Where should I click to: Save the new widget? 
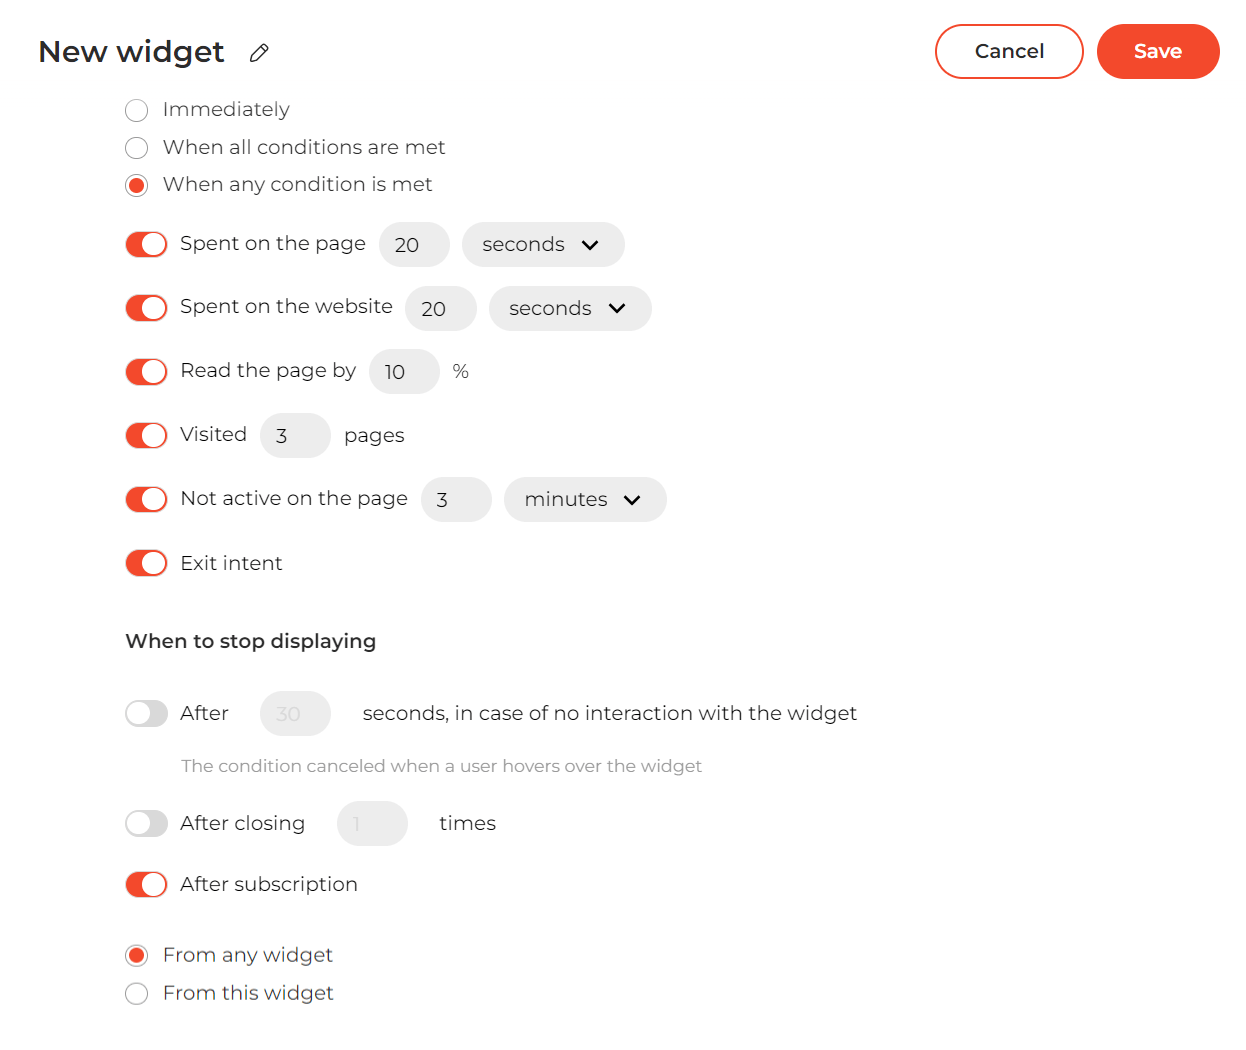coord(1158,51)
